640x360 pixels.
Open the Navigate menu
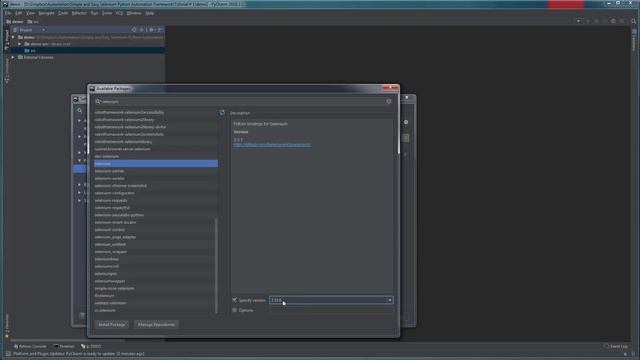point(46,13)
